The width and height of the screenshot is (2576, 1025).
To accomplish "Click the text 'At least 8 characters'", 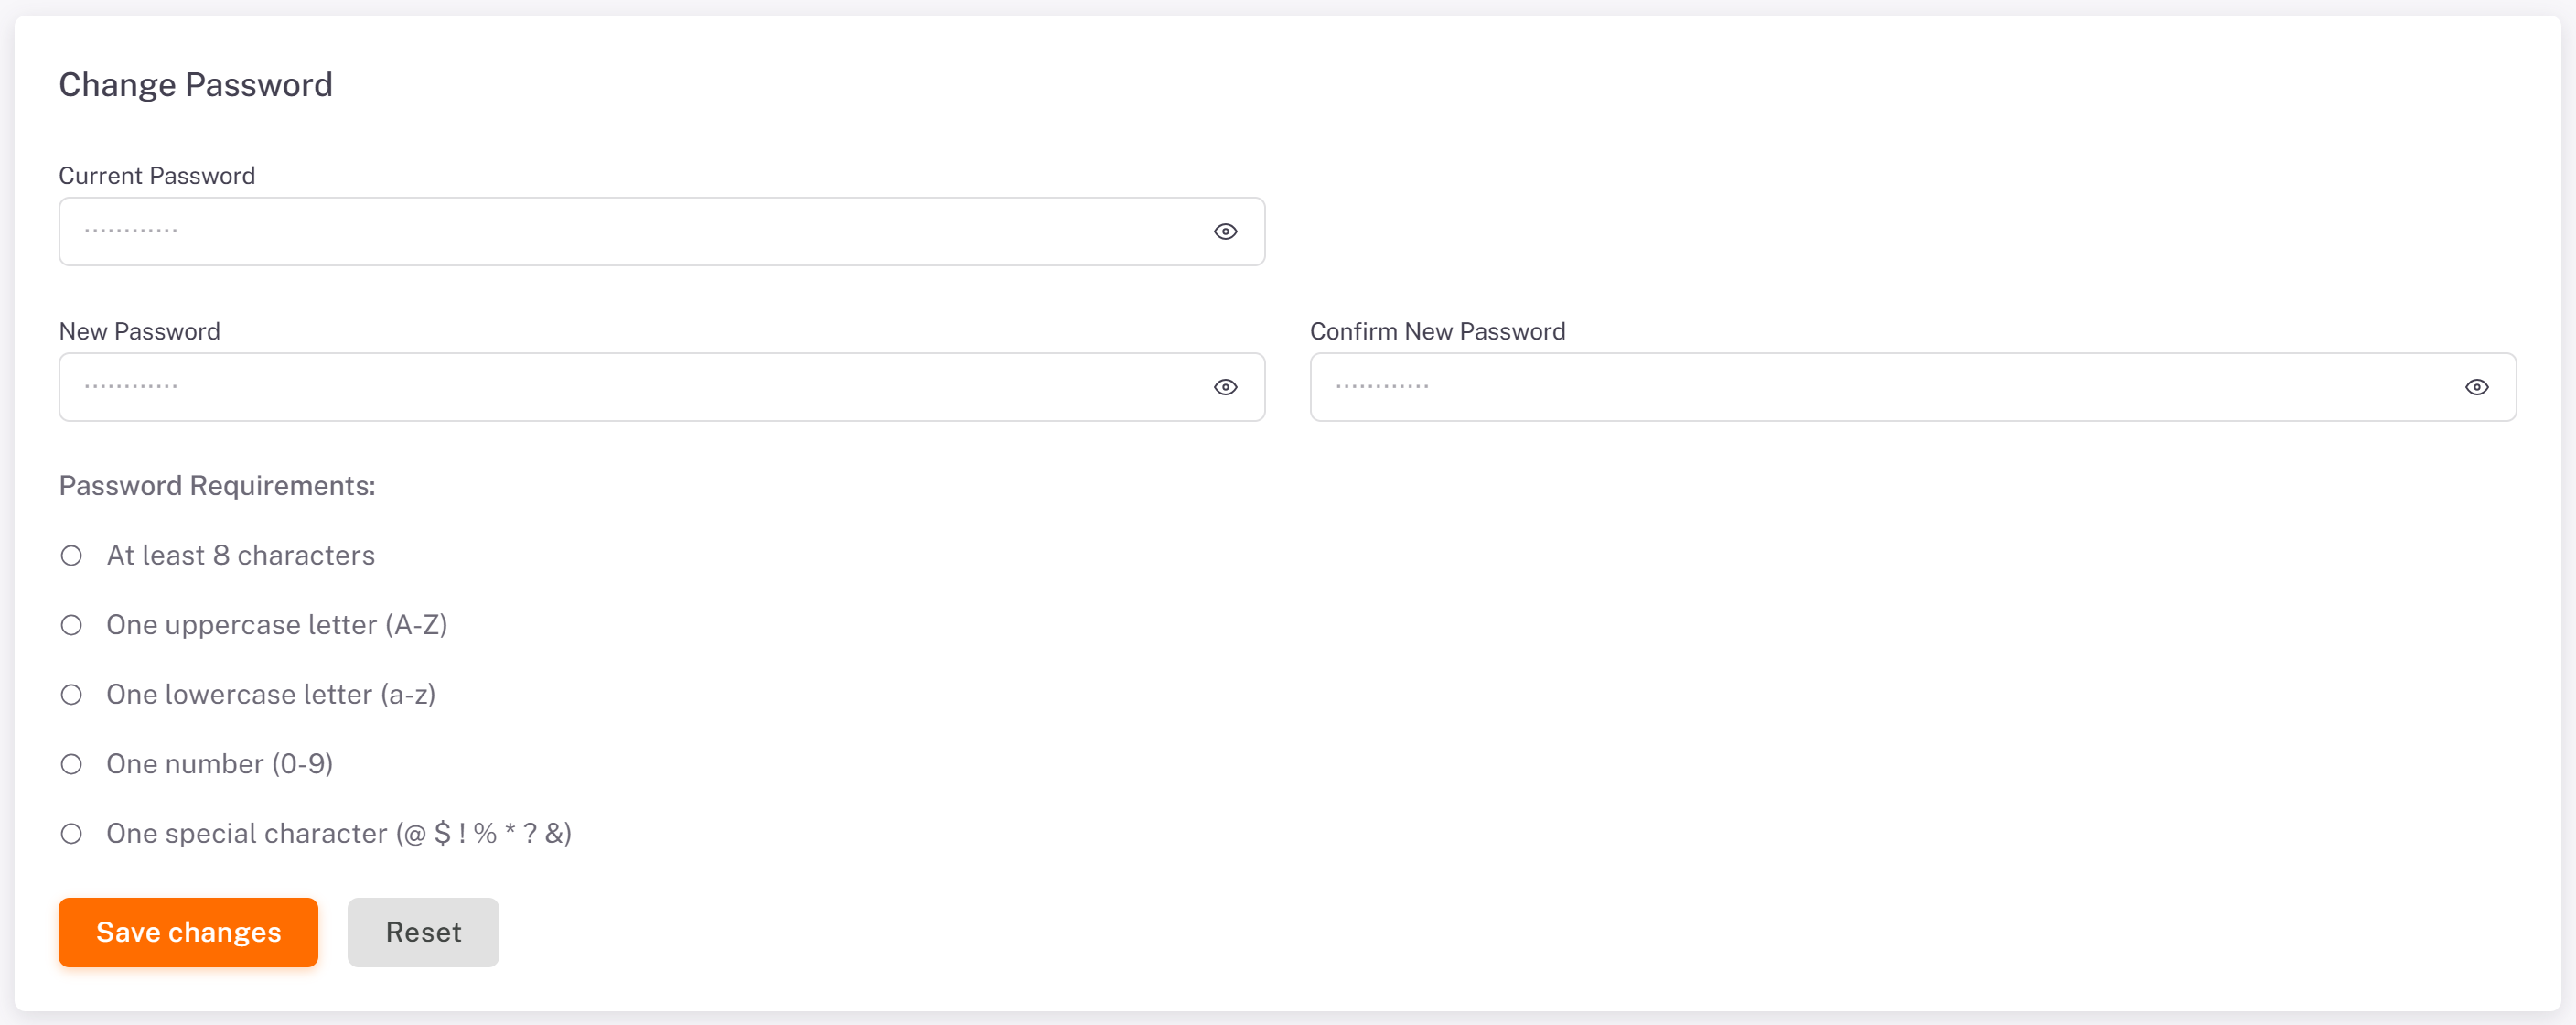I will (x=241, y=556).
